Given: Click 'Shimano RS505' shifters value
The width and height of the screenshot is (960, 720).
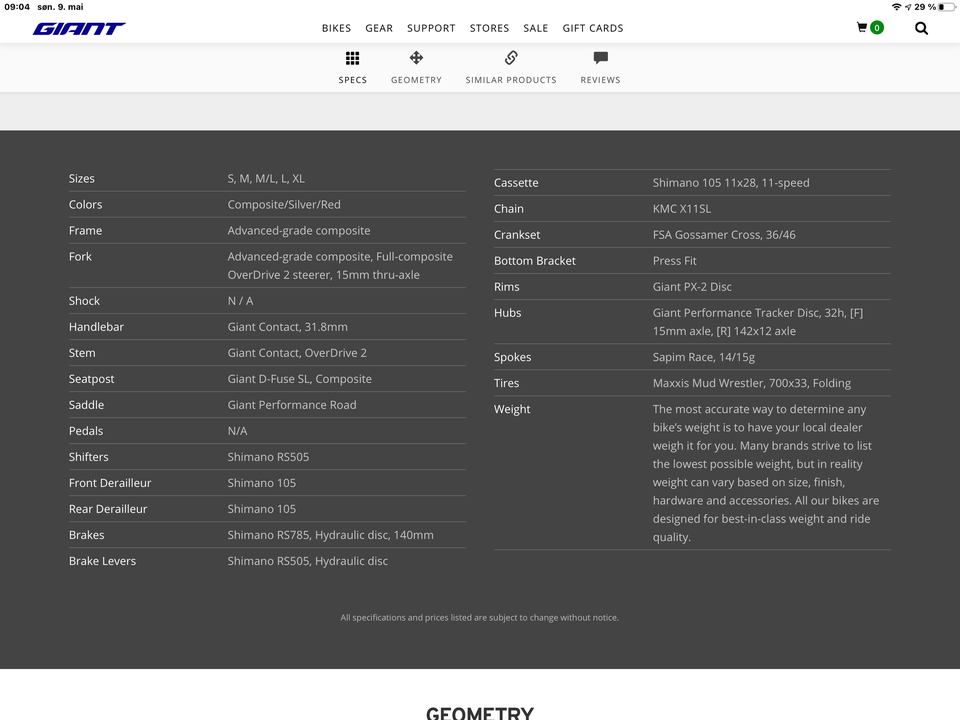Looking at the screenshot, I should 268,457.
